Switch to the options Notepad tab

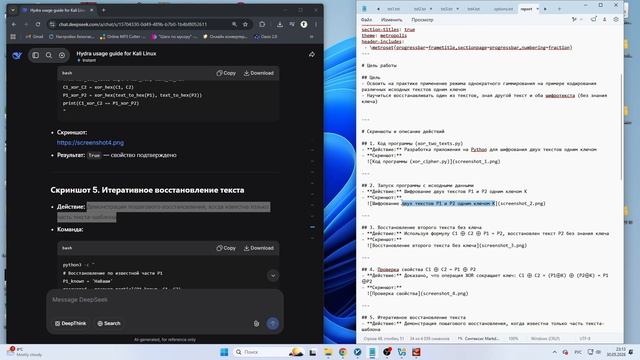[503, 9]
